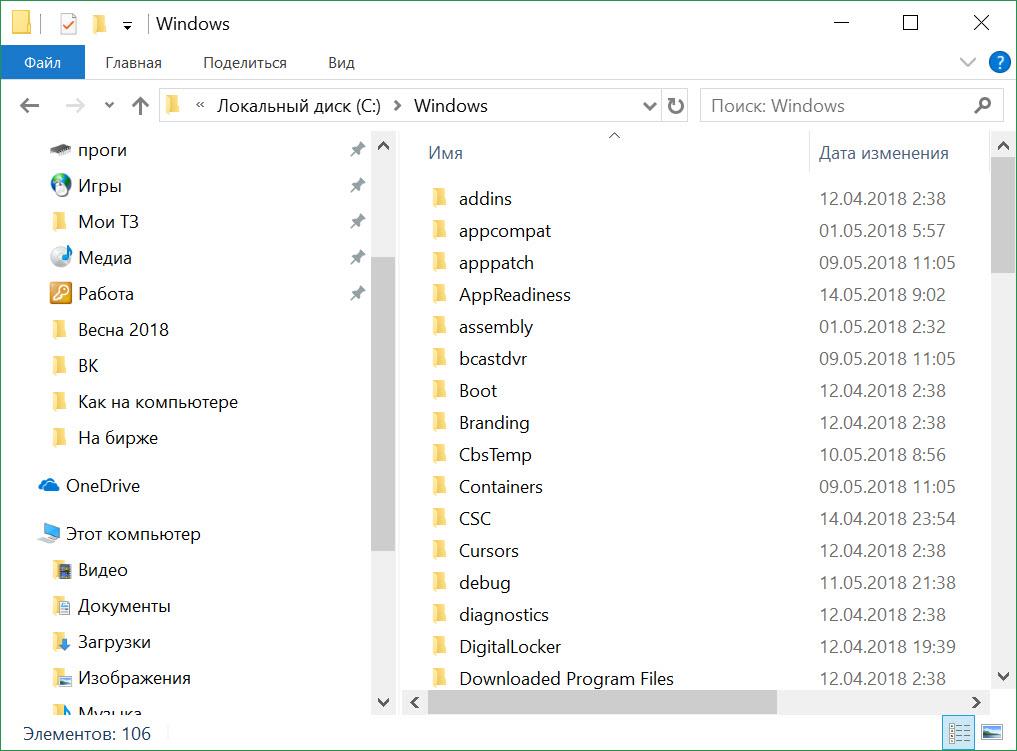Click the refresh button beside address bar

click(x=676, y=106)
